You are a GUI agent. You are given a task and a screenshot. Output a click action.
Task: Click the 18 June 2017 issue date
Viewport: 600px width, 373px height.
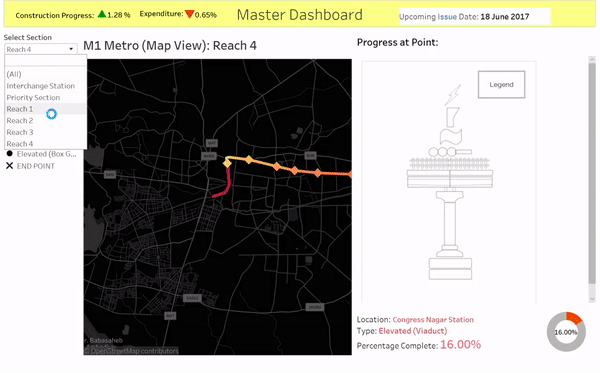click(x=505, y=17)
